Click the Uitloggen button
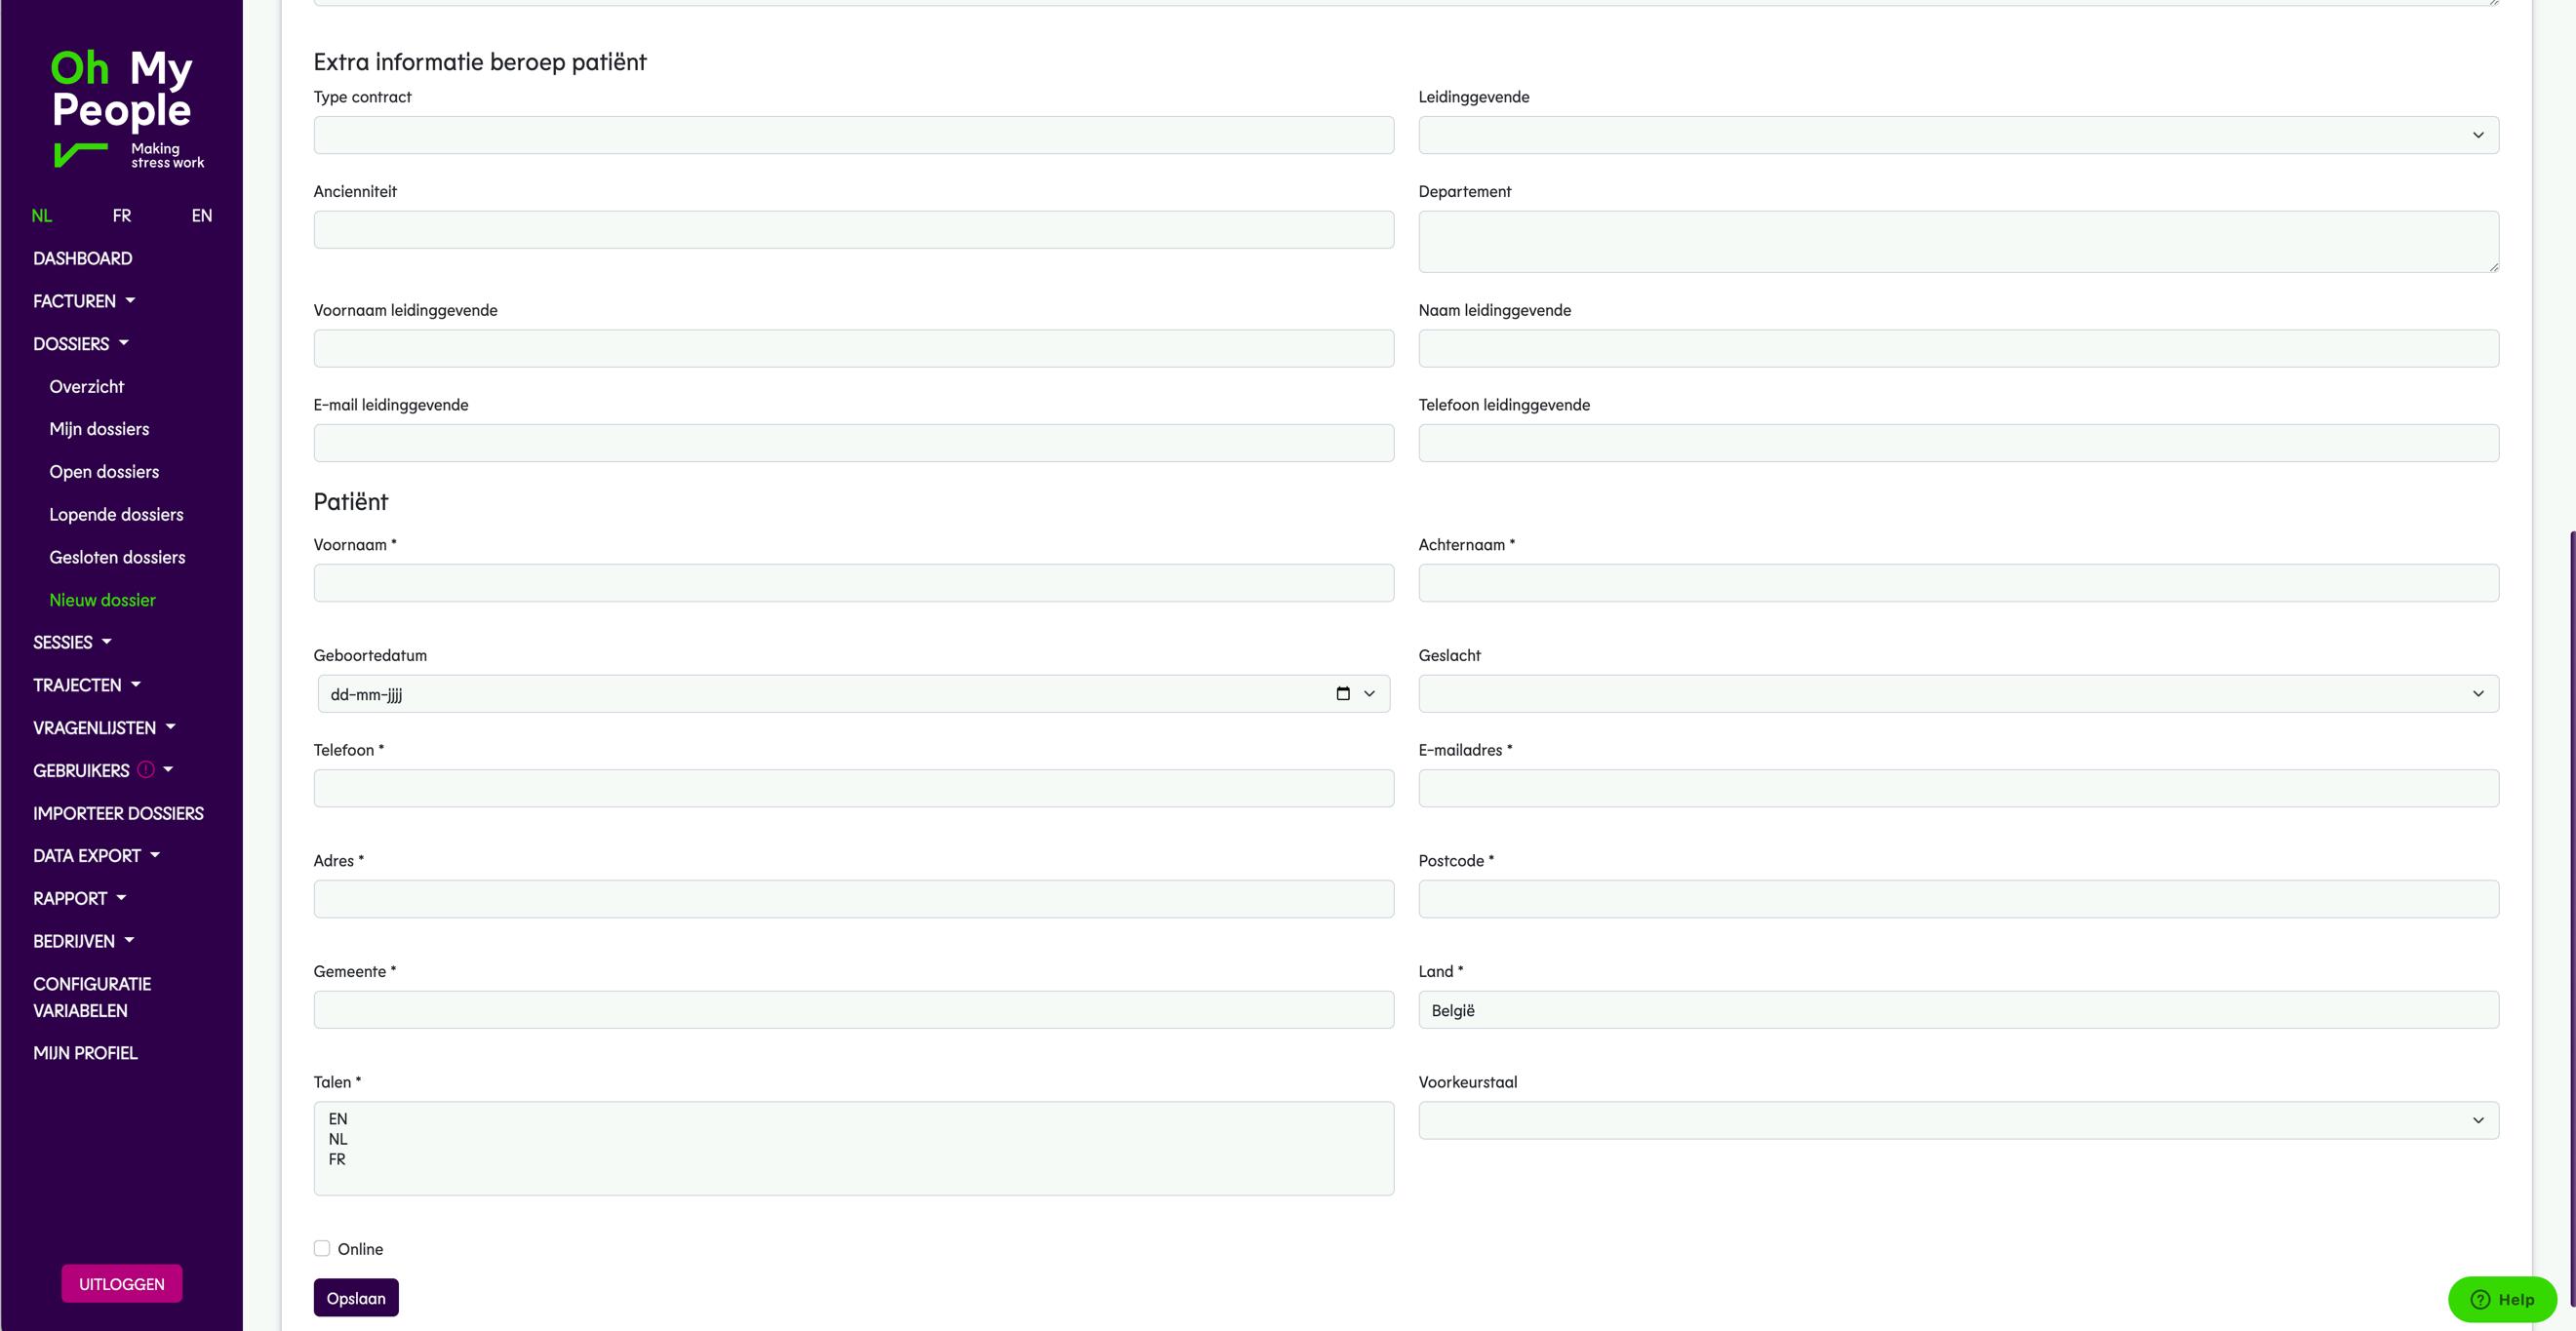The width and height of the screenshot is (2576, 1331). (x=122, y=1284)
